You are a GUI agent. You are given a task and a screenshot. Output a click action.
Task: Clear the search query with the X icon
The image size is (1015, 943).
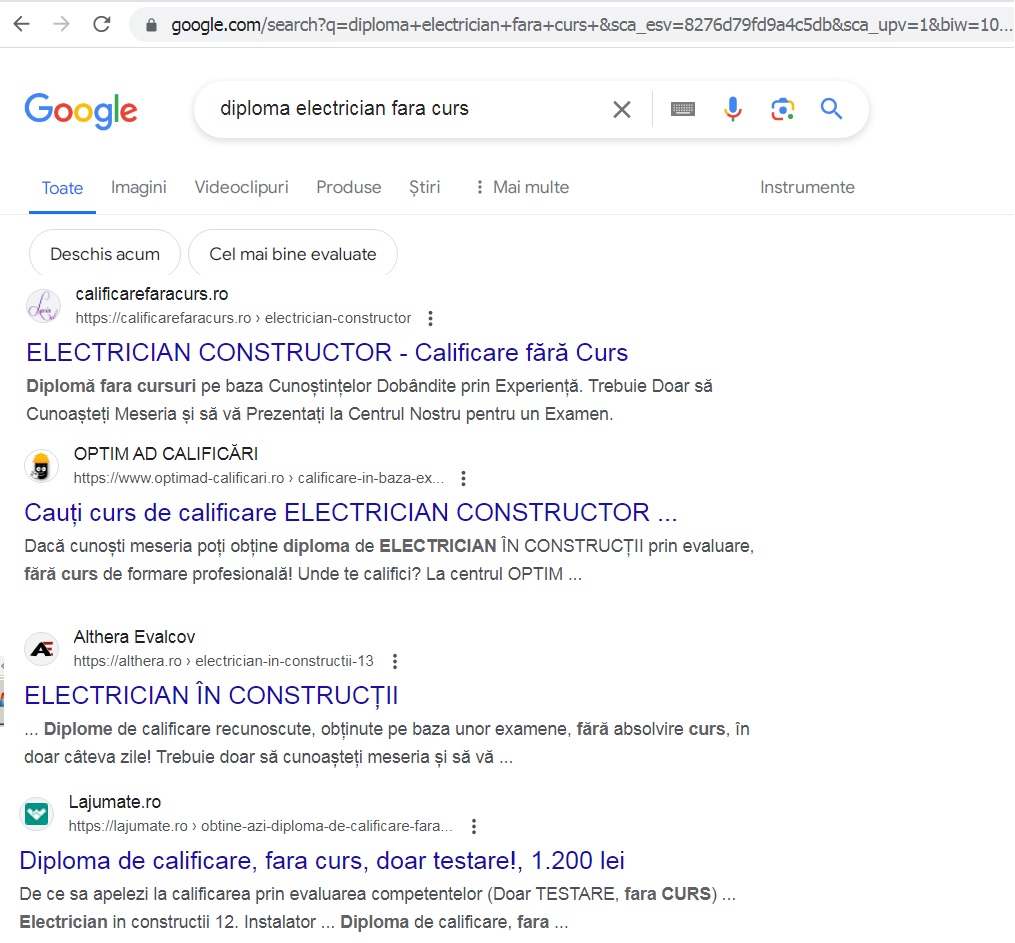tap(622, 109)
